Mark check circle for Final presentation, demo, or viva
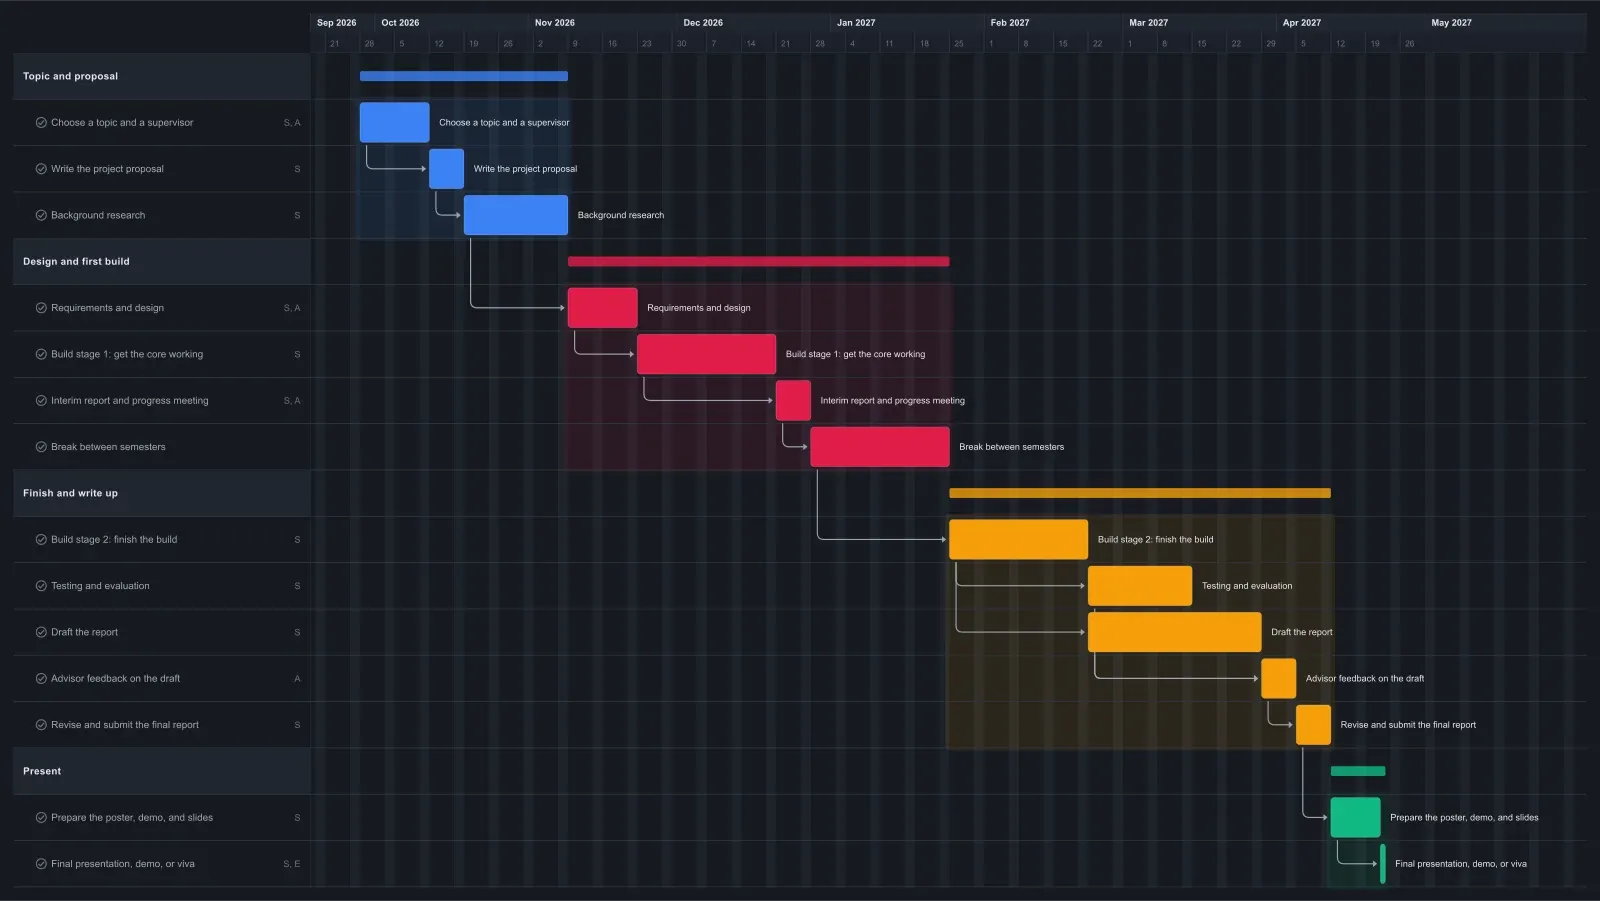 point(41,864)
